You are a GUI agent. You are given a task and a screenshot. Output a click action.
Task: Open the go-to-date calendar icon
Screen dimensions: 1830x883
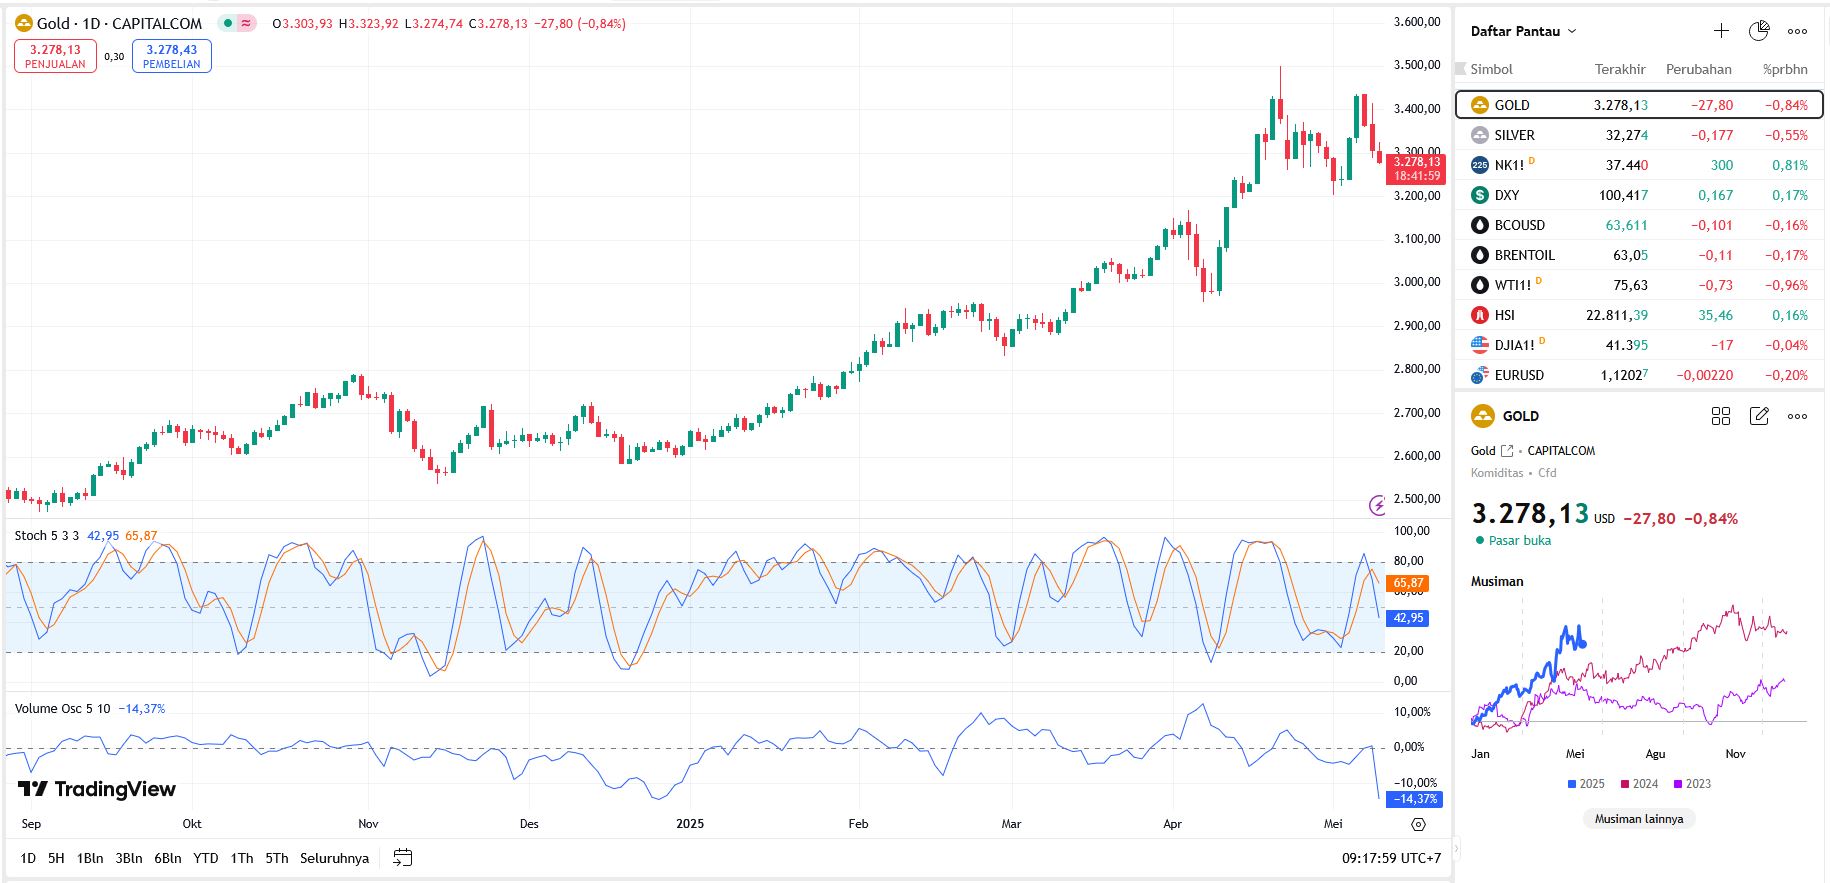(x=402, y=858)
